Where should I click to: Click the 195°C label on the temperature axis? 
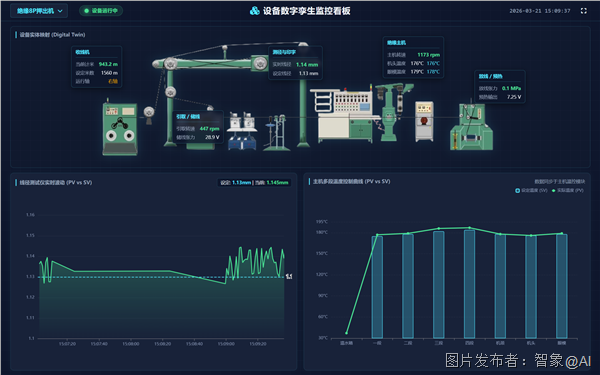pos(321,222)
